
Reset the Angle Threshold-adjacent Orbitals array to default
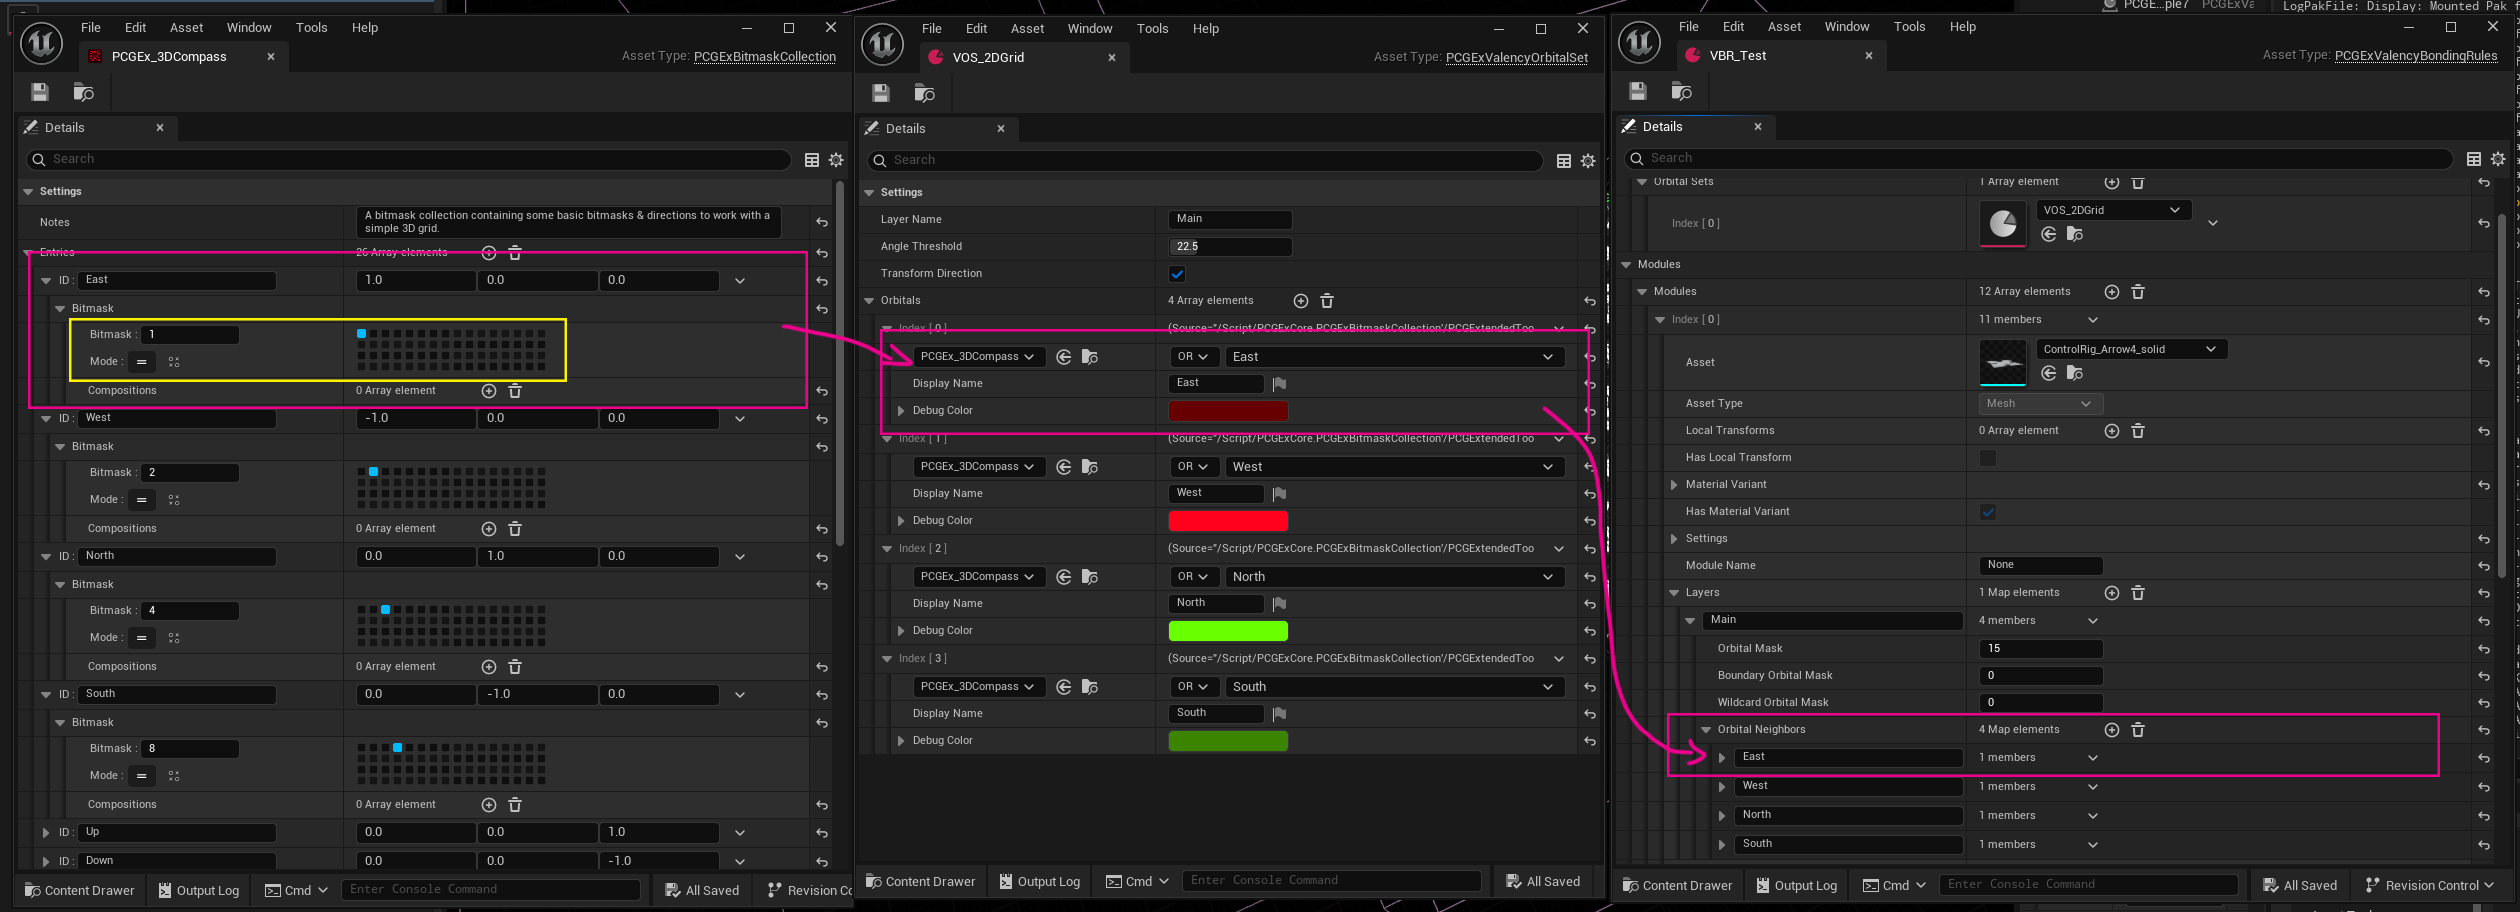[x=1589, y=301]
